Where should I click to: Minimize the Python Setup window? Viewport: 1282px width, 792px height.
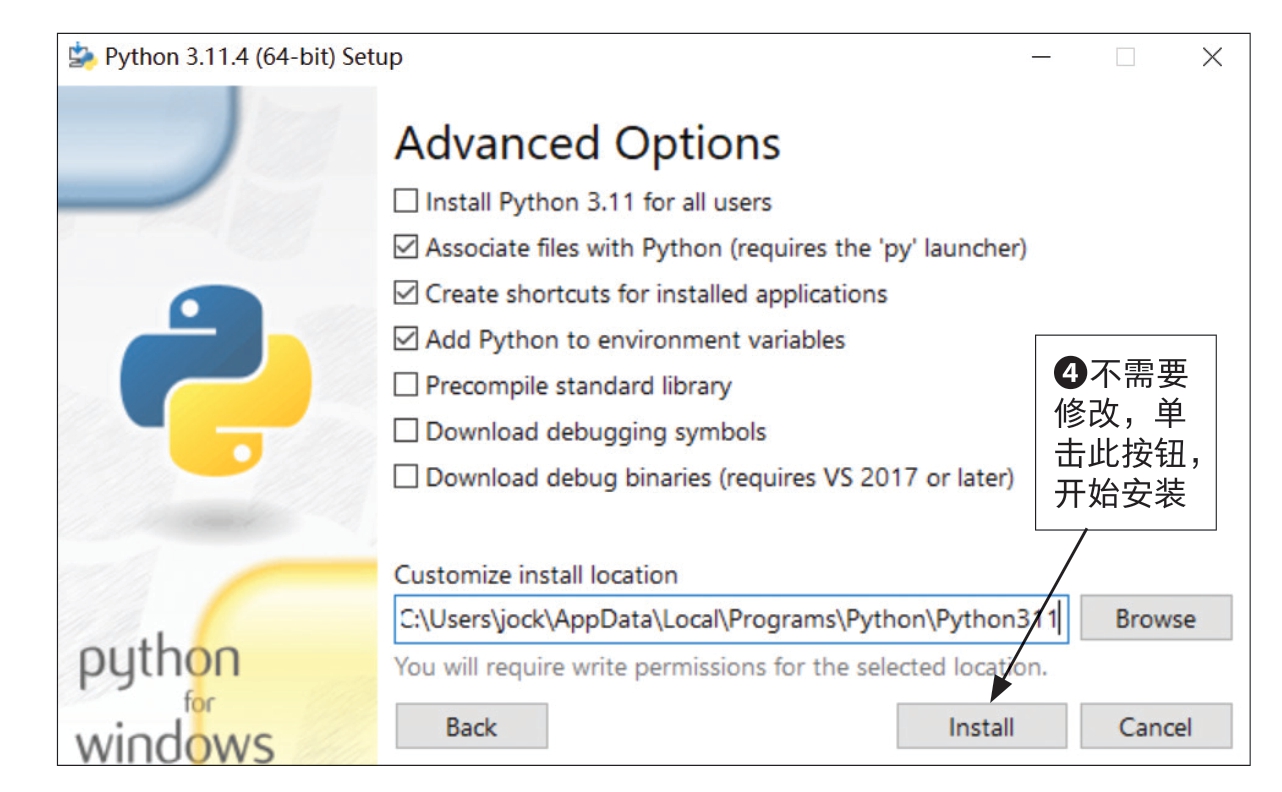pos(1041,57)
